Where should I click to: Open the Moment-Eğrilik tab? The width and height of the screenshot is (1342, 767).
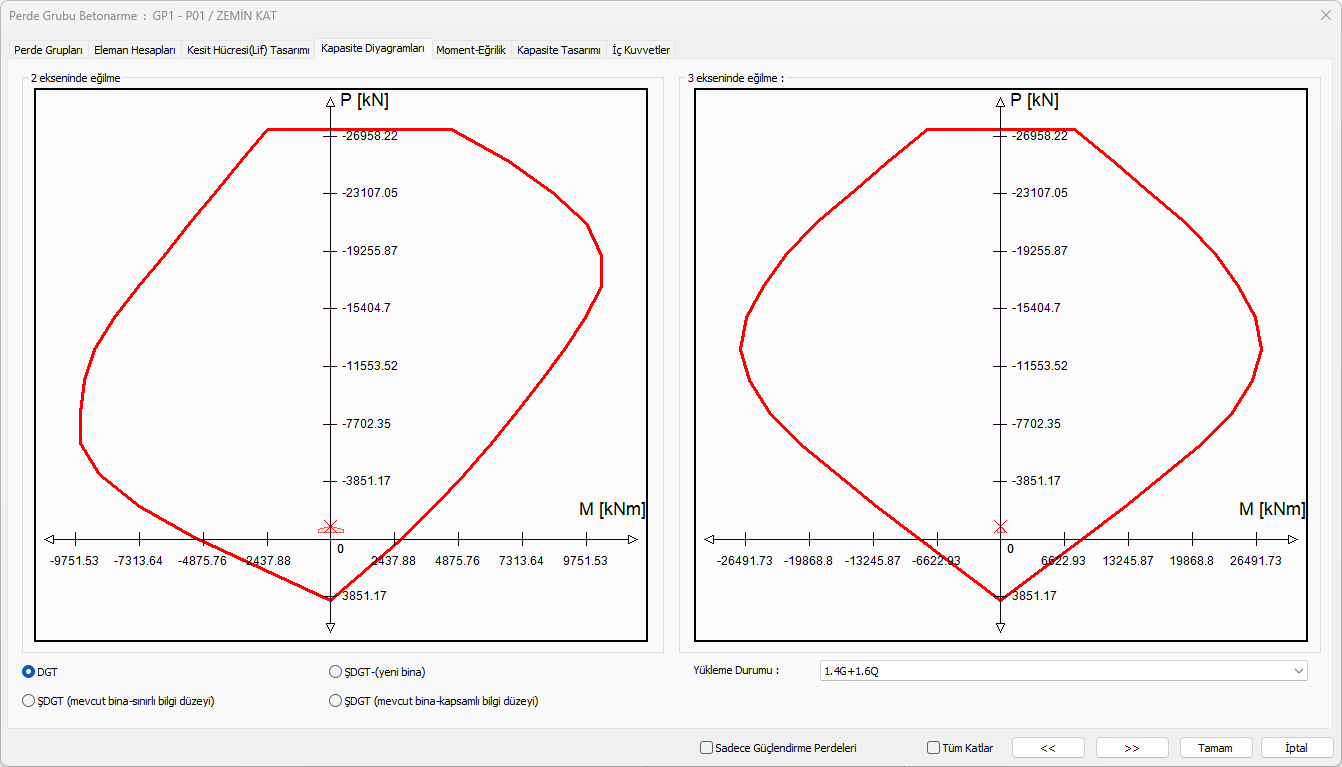(x=471, y=50)
